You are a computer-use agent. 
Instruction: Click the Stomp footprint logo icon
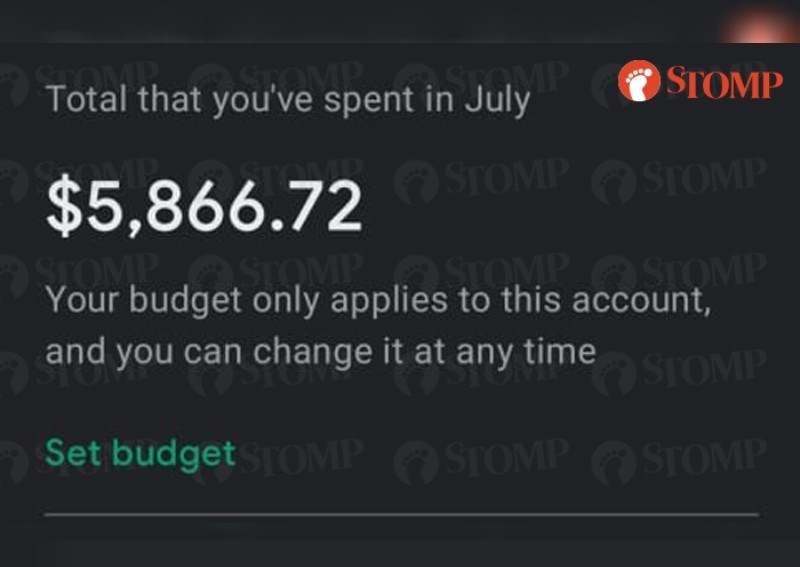click(x=639, y=81)
